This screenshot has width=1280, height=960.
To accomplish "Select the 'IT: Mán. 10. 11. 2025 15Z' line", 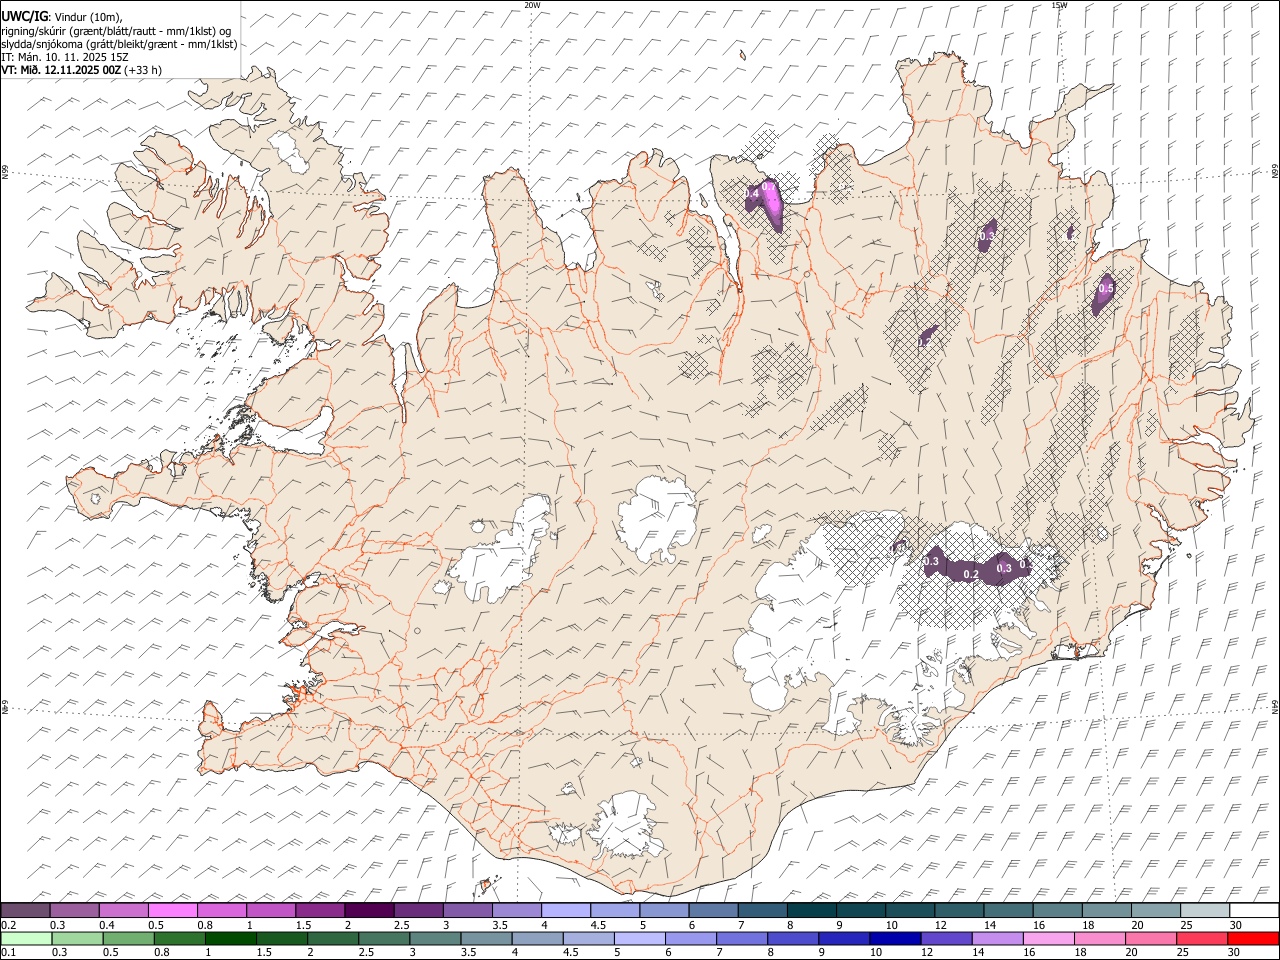I will pos(64,57).
